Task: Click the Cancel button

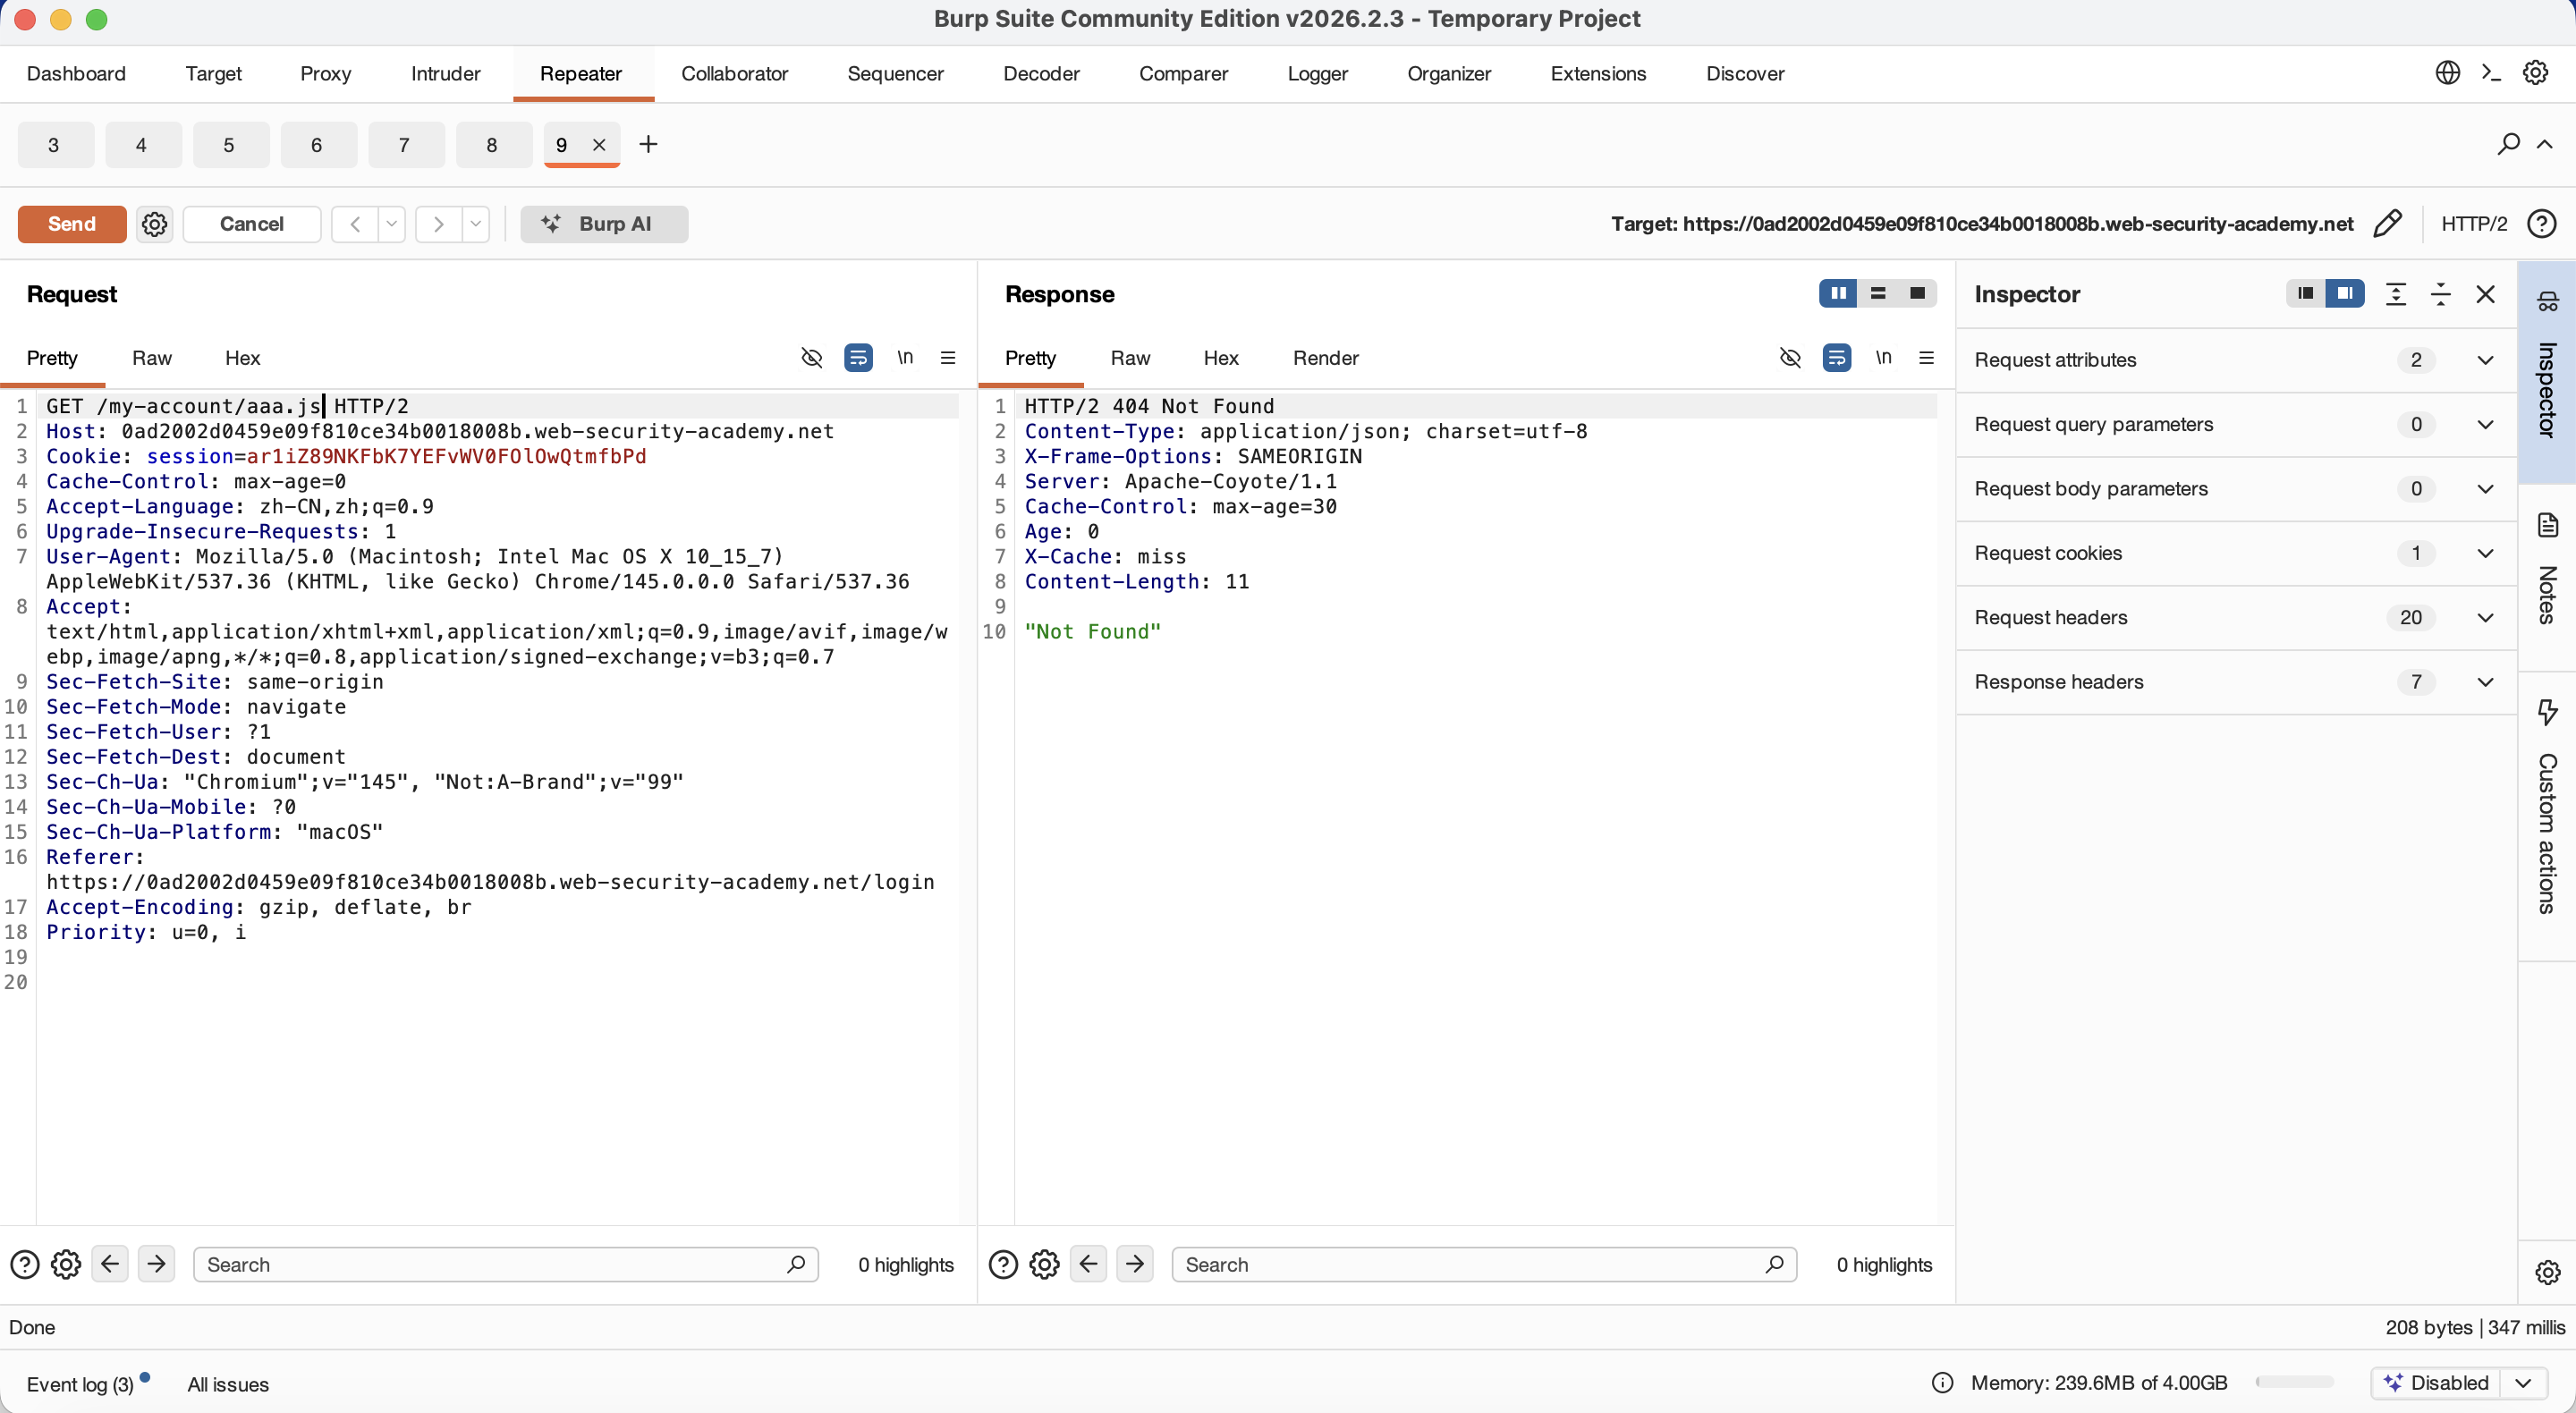Action: pyautogui.click(x=252, y=224)
